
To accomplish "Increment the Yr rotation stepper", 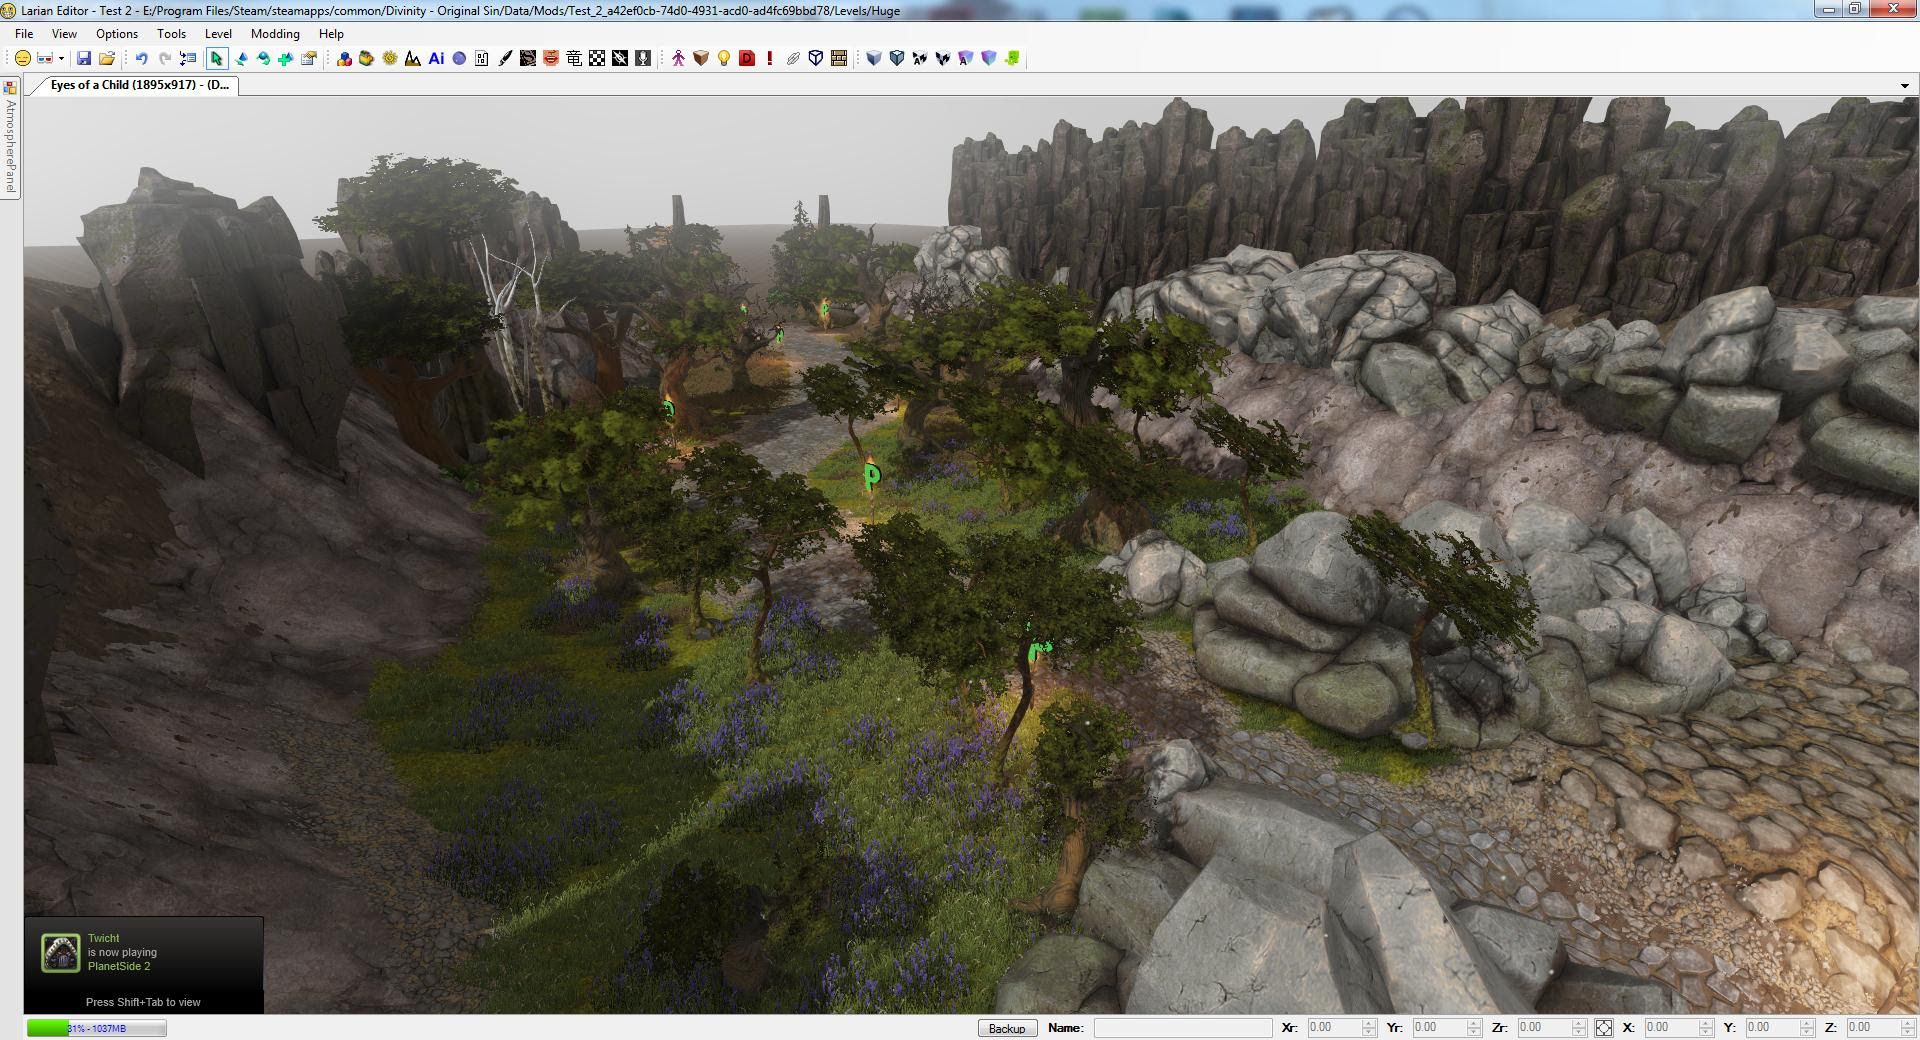I will click(1473, 1023).
